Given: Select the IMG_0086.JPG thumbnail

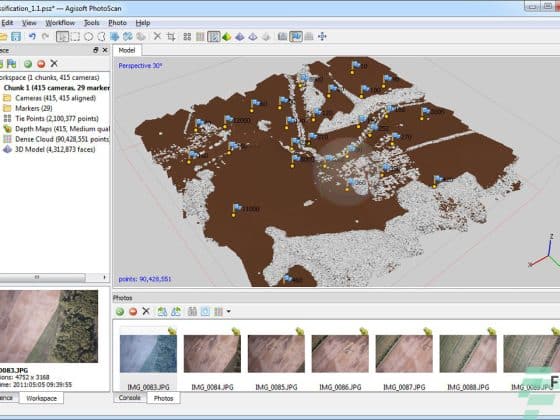Looking at the screenshot, I should [x=340, y=359].
